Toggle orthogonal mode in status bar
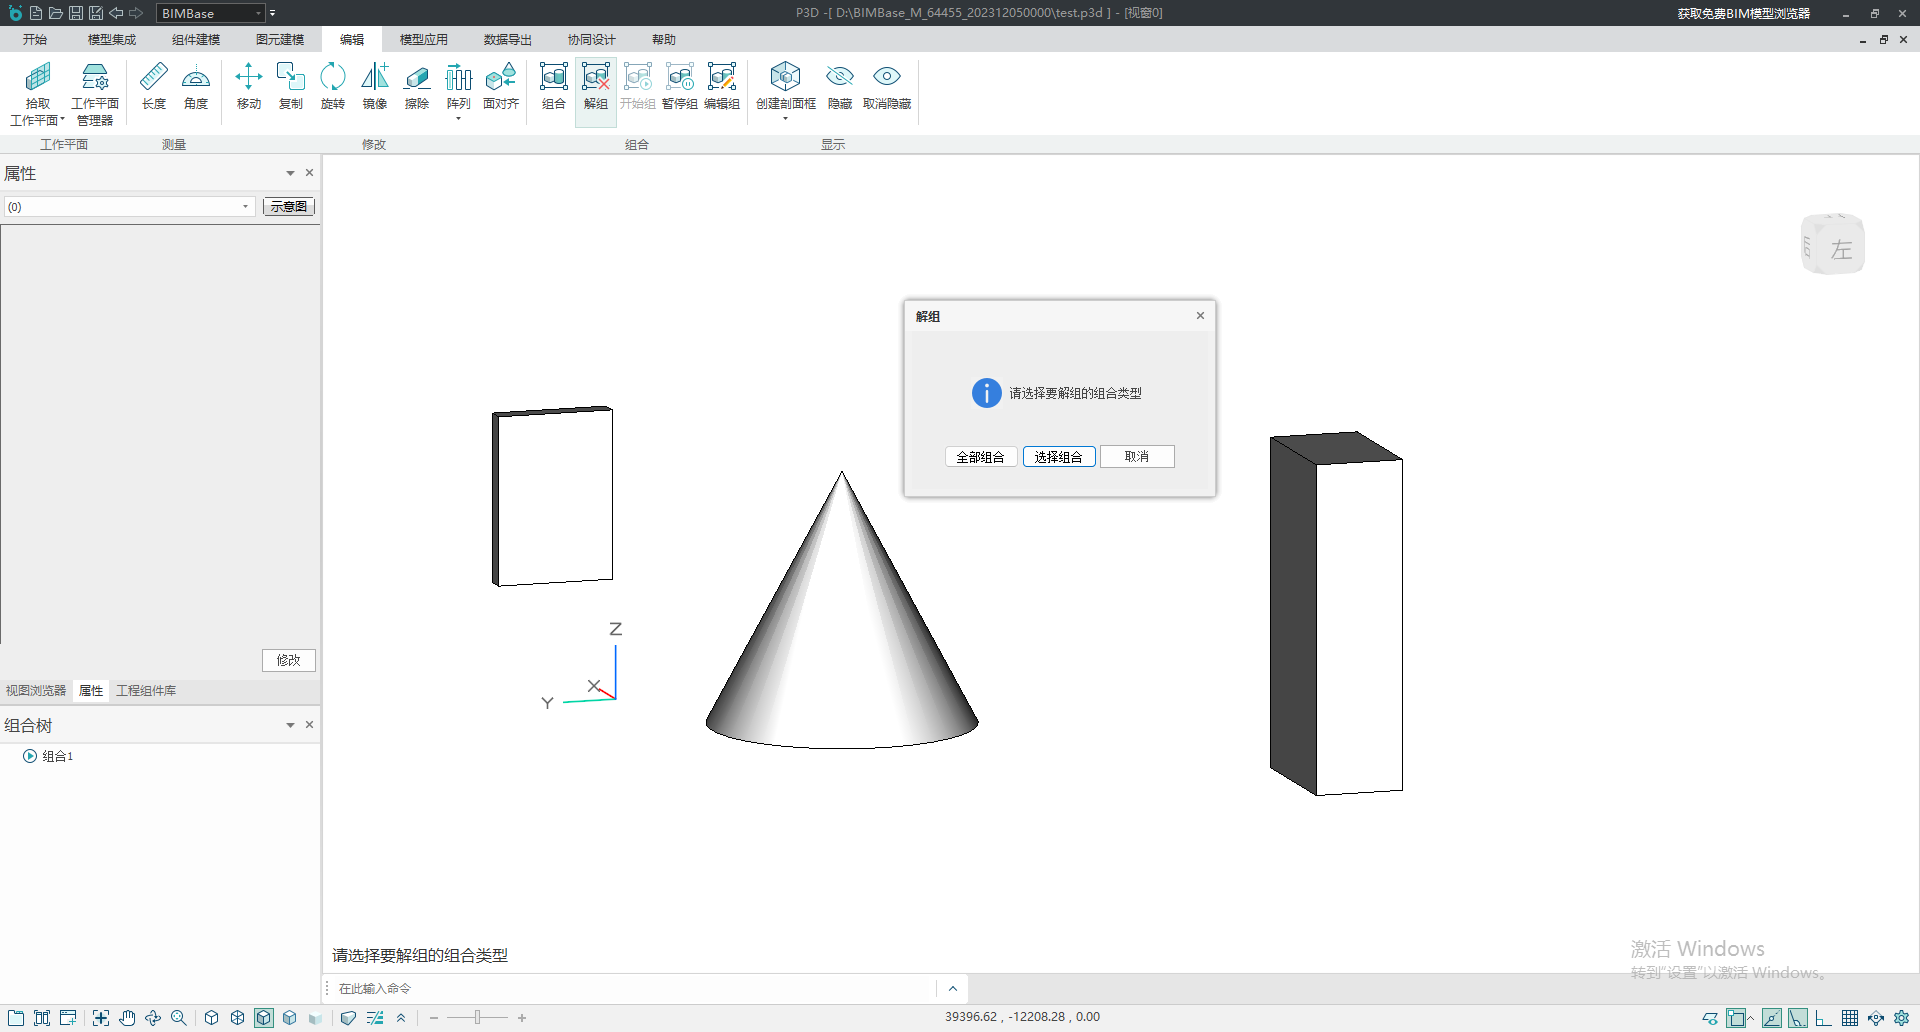The height and width of the screenshot is (1032, 1920). [1823, 1018]
